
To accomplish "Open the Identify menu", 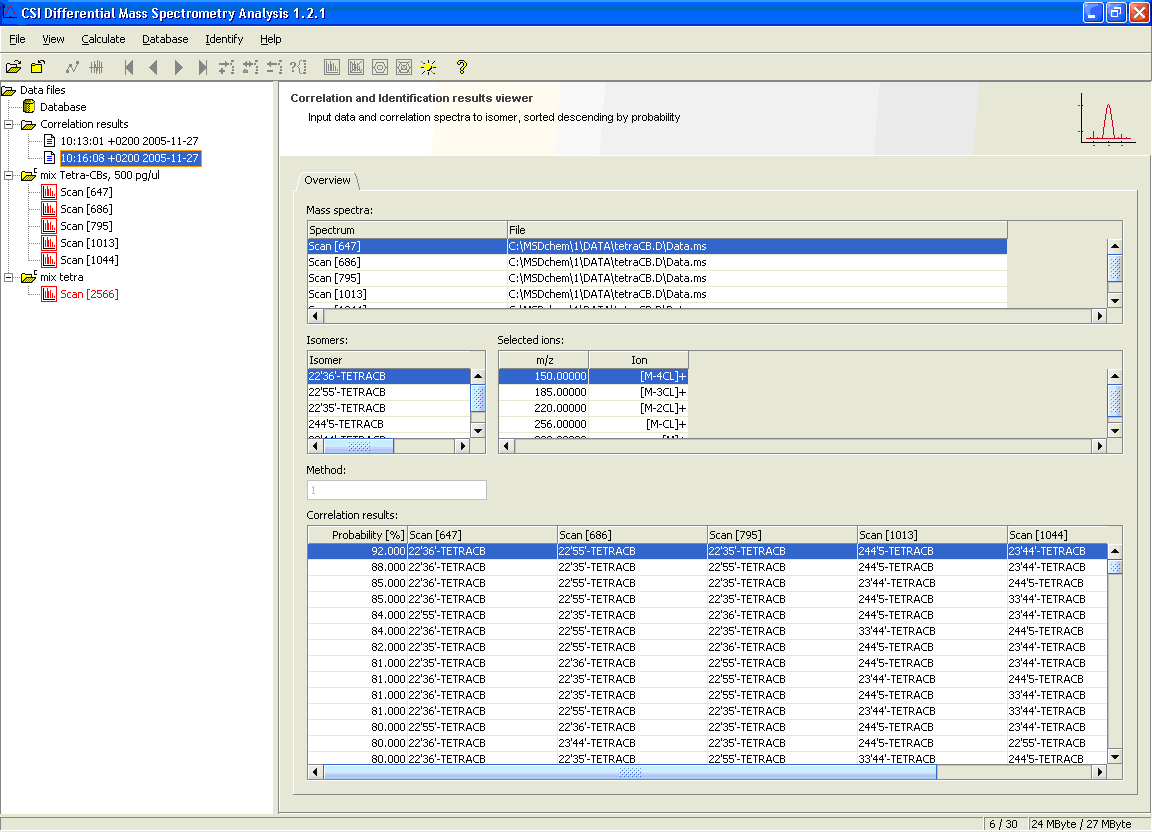I will coord(224,39).
